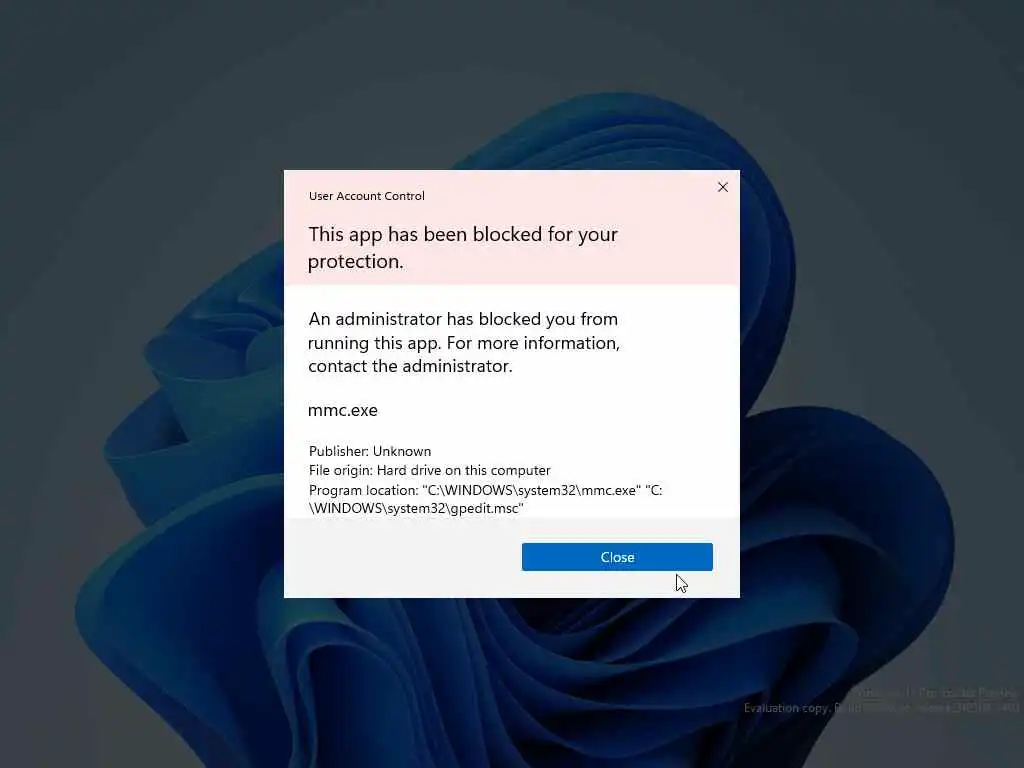The height and width of the screenshot is (768, 1024).
Task: Click the gpedit.msc path line
Action: coord(416,508)
